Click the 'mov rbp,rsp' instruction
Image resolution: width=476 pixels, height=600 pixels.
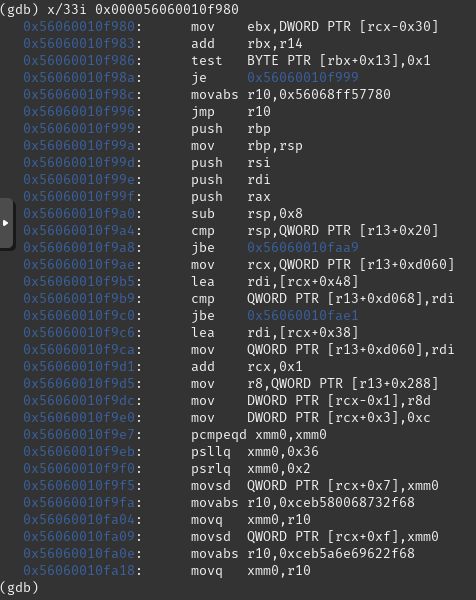pos(247,146)
